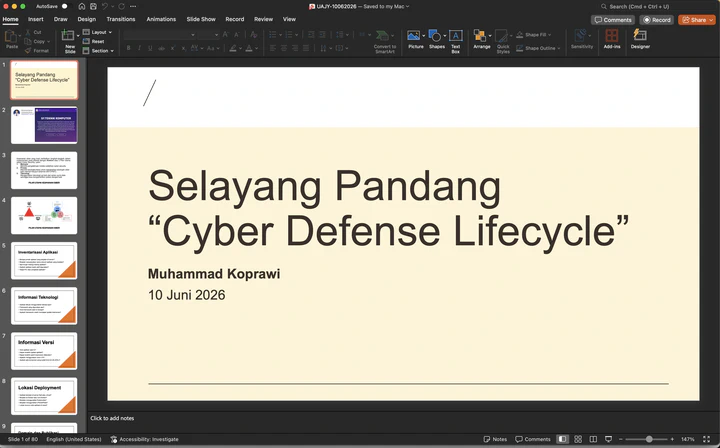
Task: Open the more options ellipsis in the title bar
Action: point(133,6)
